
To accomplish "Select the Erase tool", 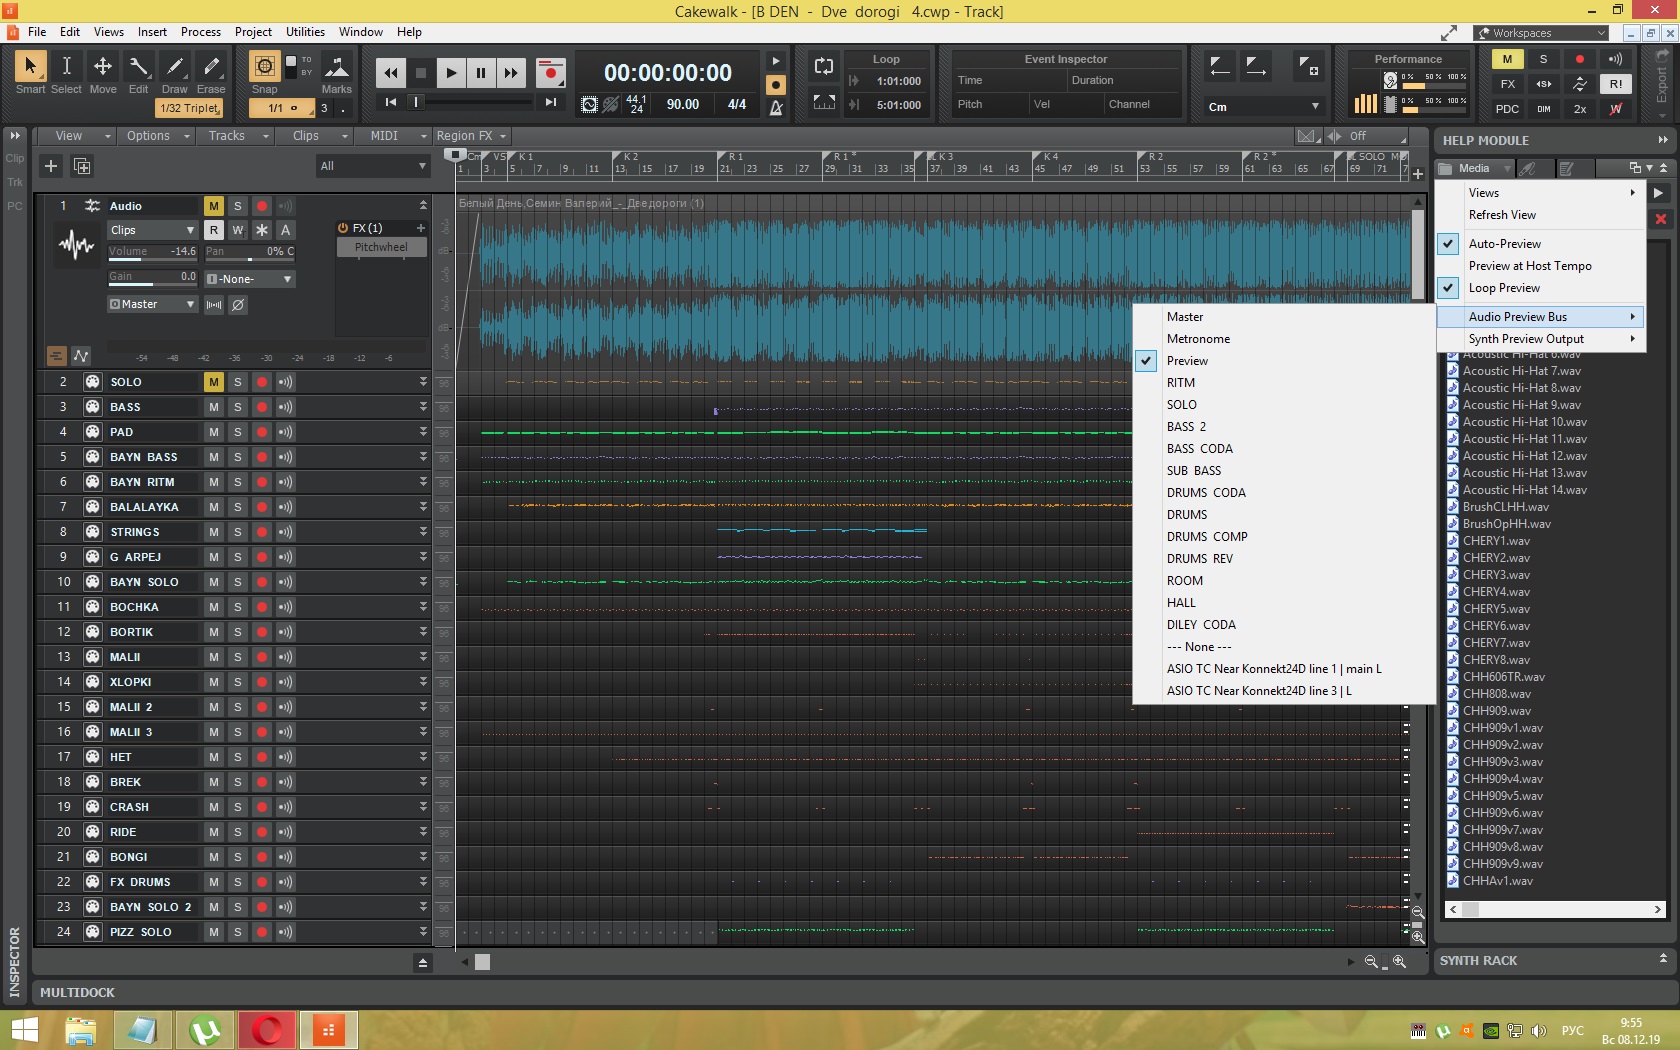I will pyautogui.click(x=211, y=67).
